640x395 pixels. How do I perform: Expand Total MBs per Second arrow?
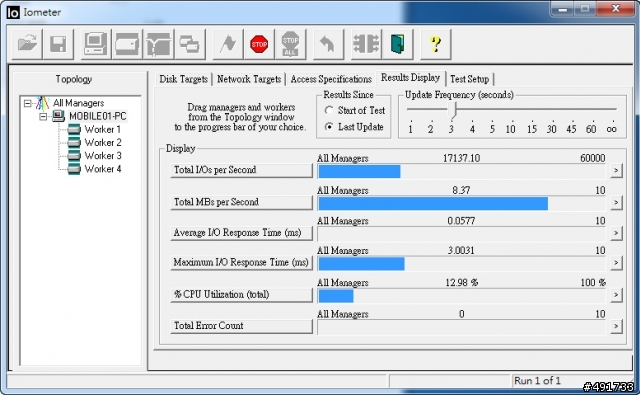click(616, 202)
